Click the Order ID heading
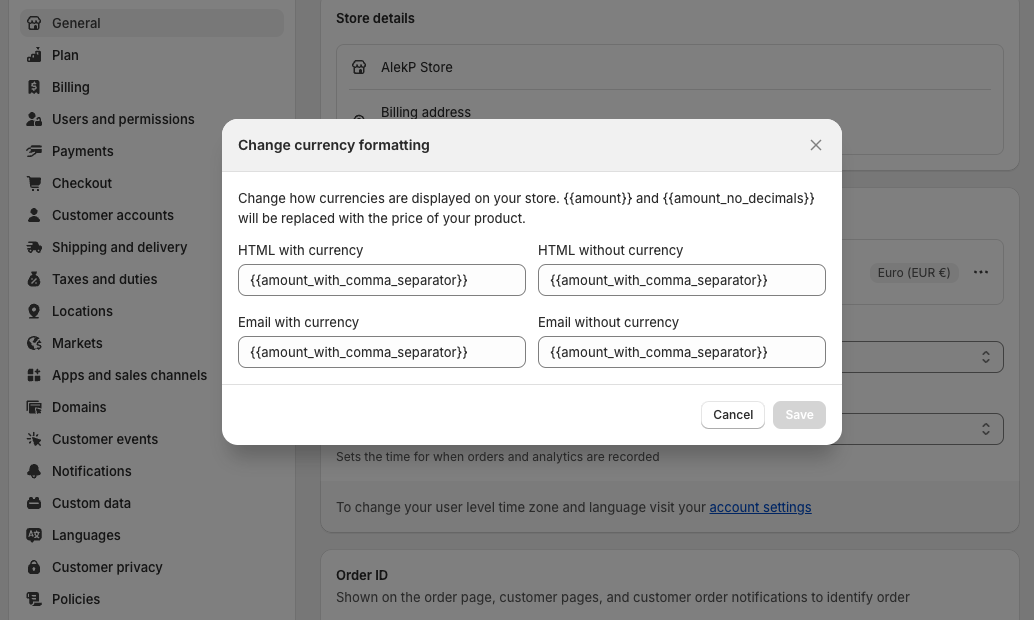The width and height of the screenshot is (1034, 620). tap(361, 575)
